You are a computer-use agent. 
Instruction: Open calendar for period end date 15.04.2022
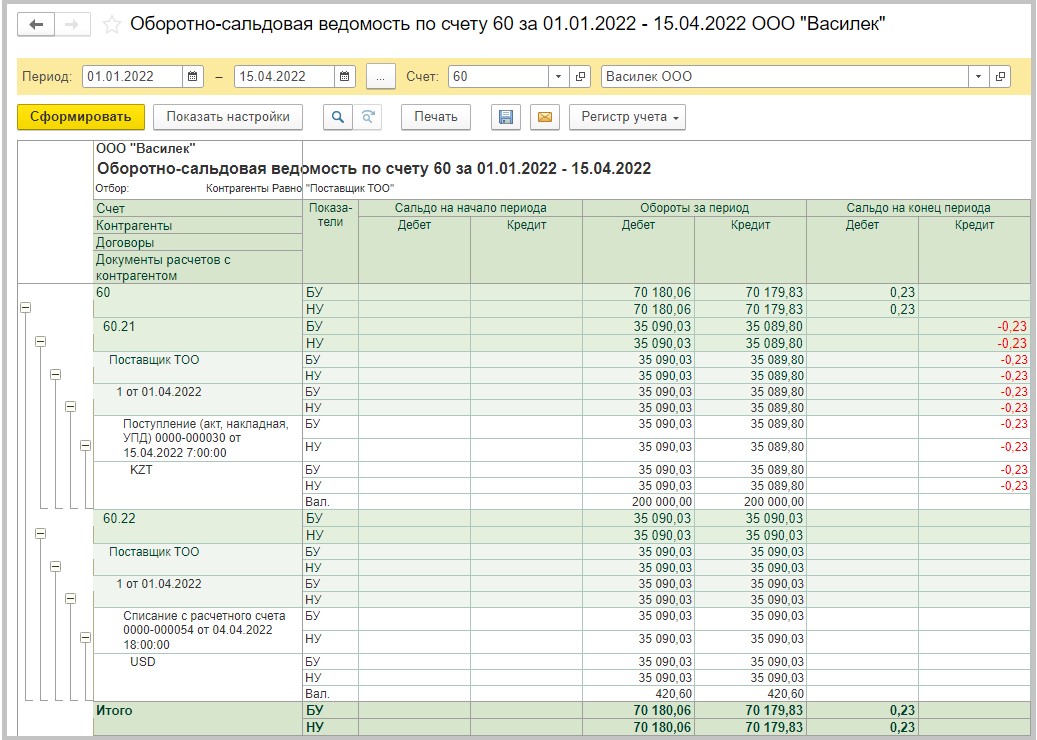345,77
